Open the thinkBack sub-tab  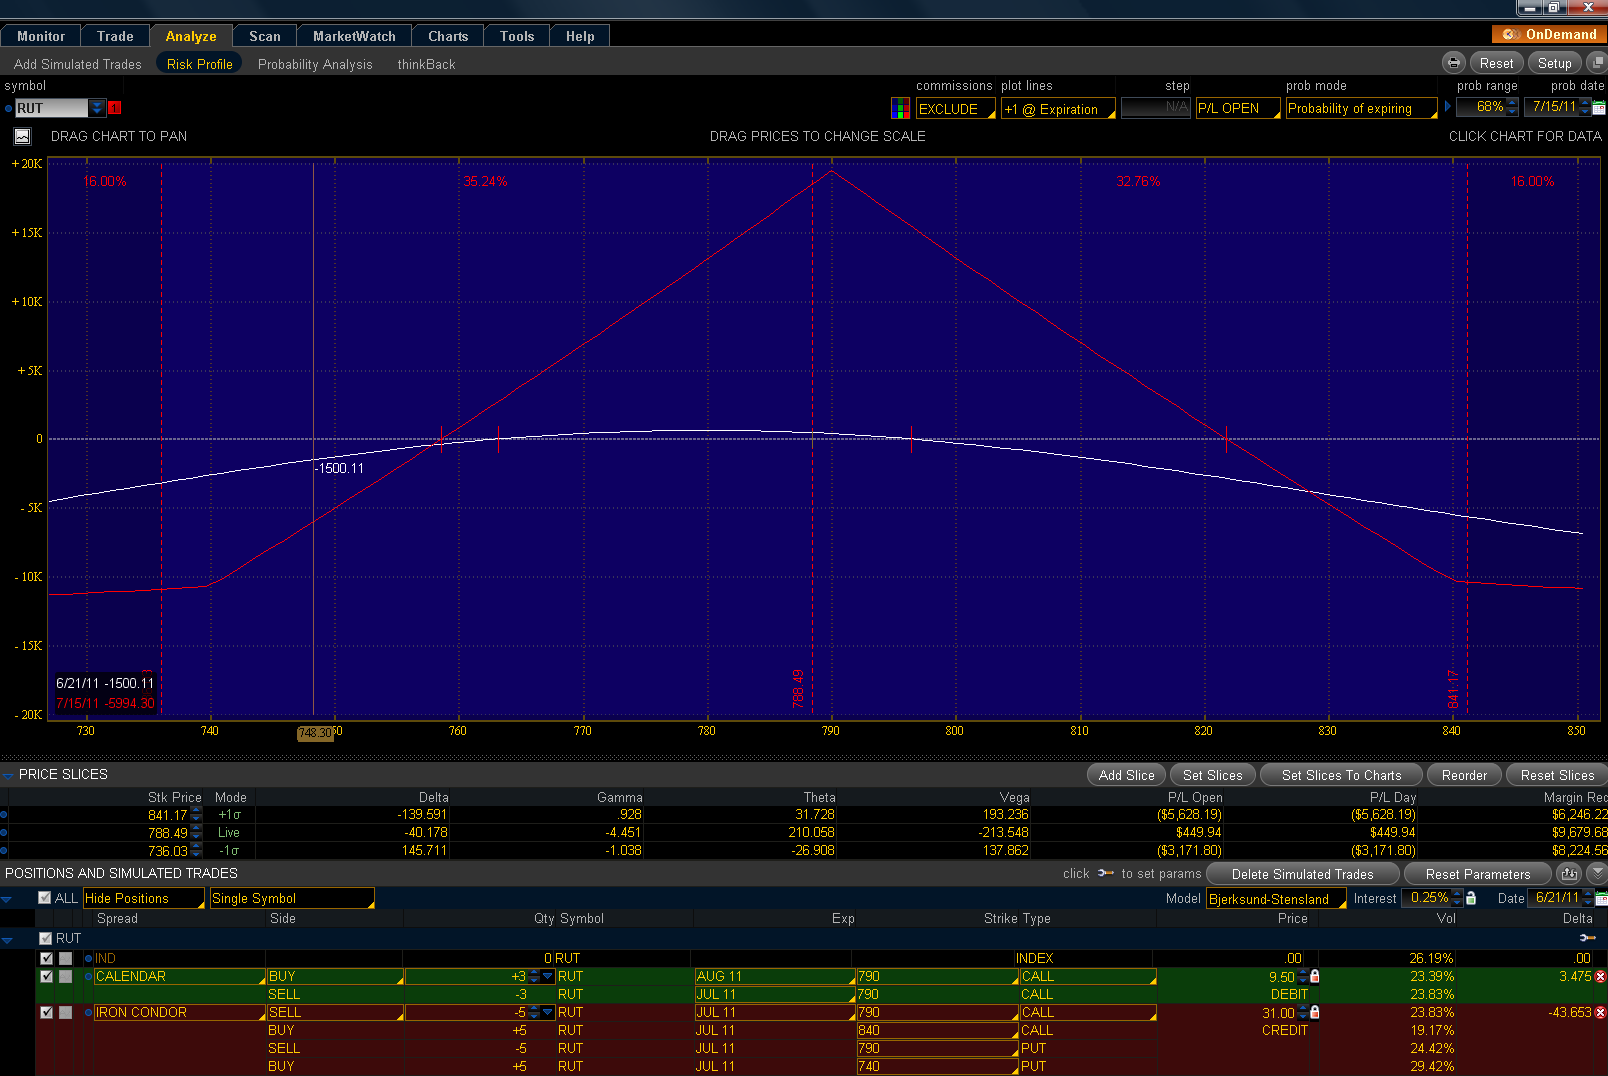pyautogui.click(x=426, y=64)
